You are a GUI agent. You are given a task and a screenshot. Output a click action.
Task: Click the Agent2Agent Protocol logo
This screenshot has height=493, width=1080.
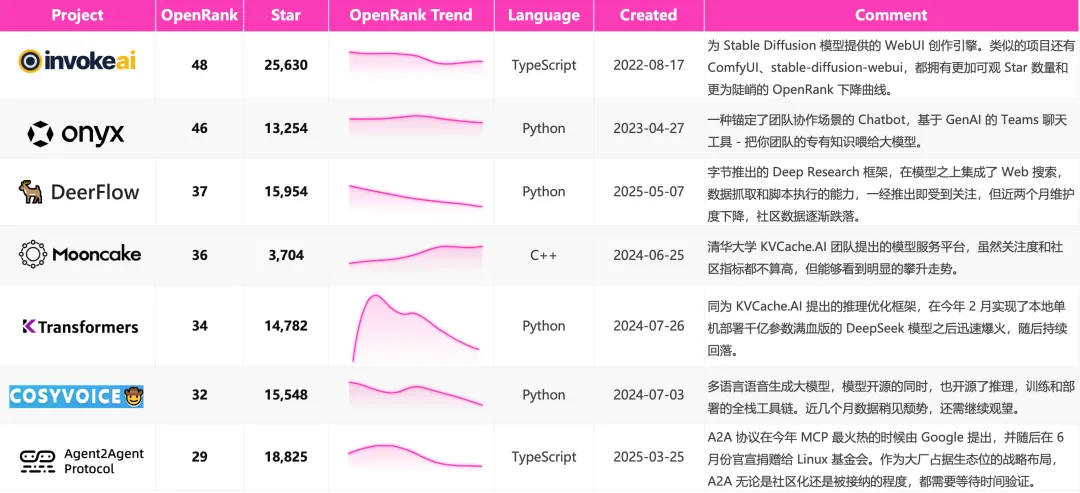click(82, 461)
